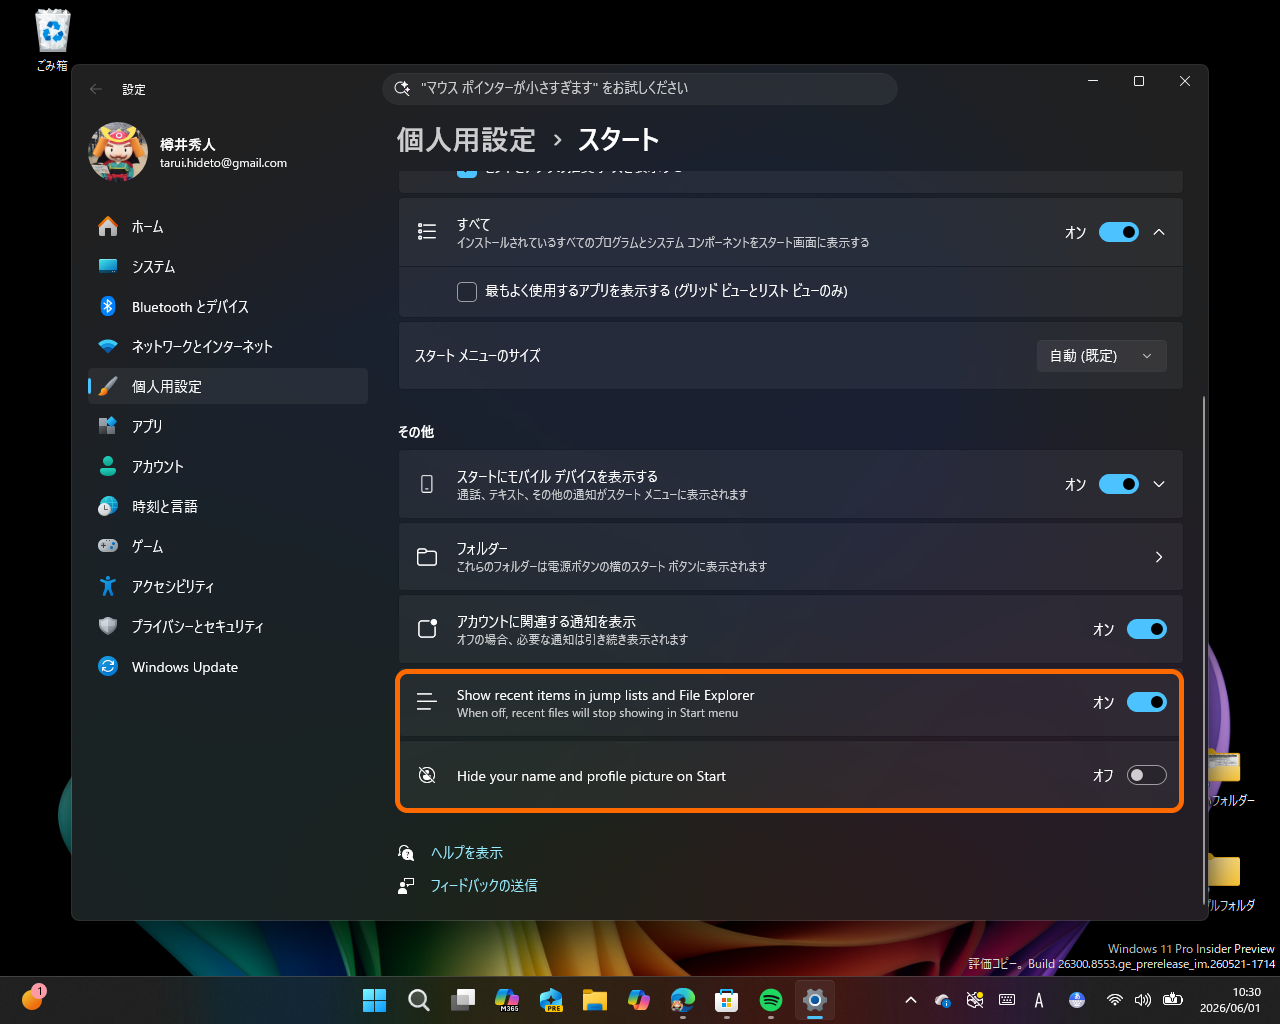This screenshot has height=1024, width=1280.
Task: Open Task View in the taskbar
Action: click(463, 1000)
